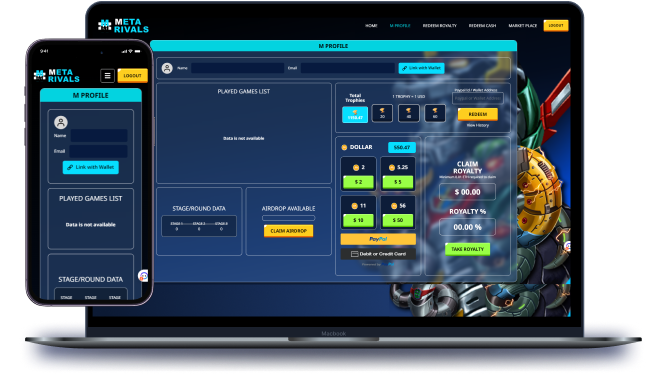
Task: Click the Paypal or Wallet Address field
Action: 478,98
